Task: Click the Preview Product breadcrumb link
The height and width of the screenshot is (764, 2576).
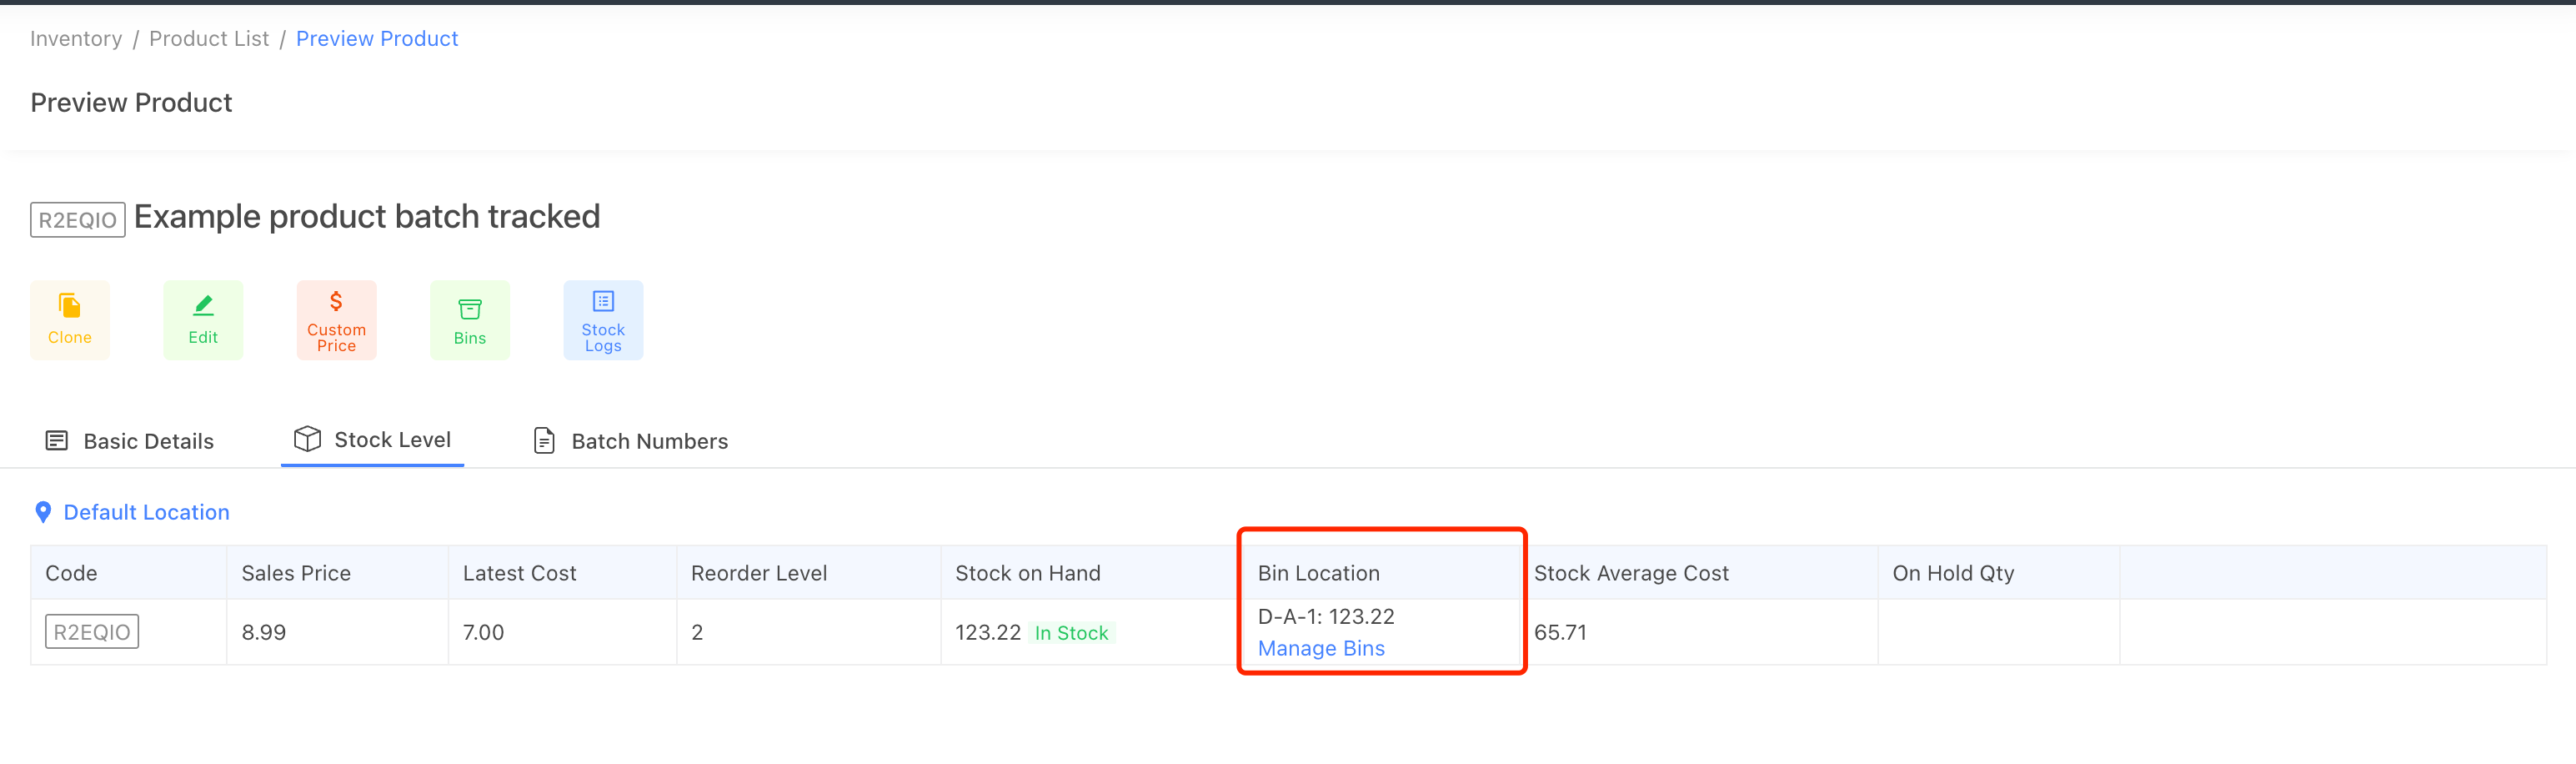Action: tap(377, 38)
